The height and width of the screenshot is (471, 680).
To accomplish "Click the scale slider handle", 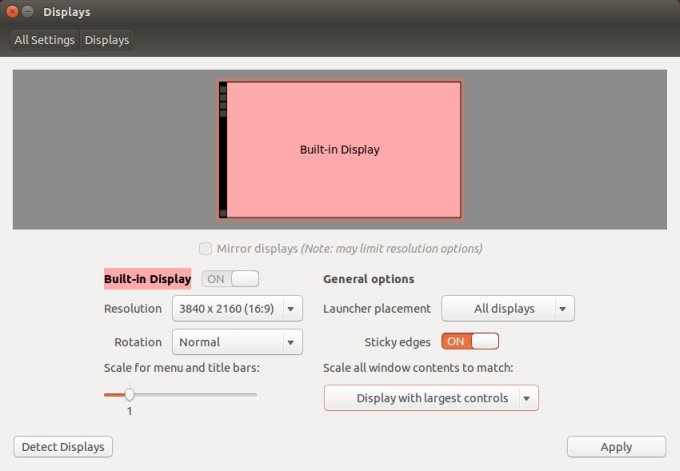I will 129,395.
